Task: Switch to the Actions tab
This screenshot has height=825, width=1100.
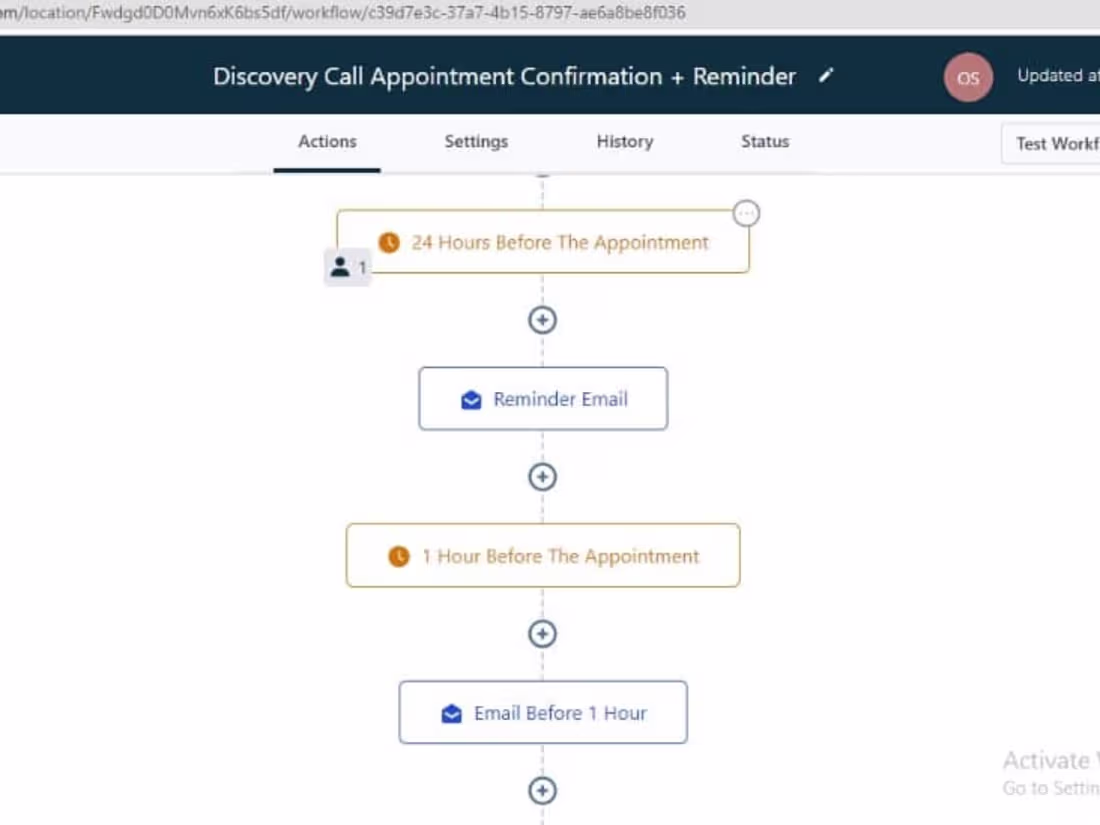Action: tap(327, 142)
